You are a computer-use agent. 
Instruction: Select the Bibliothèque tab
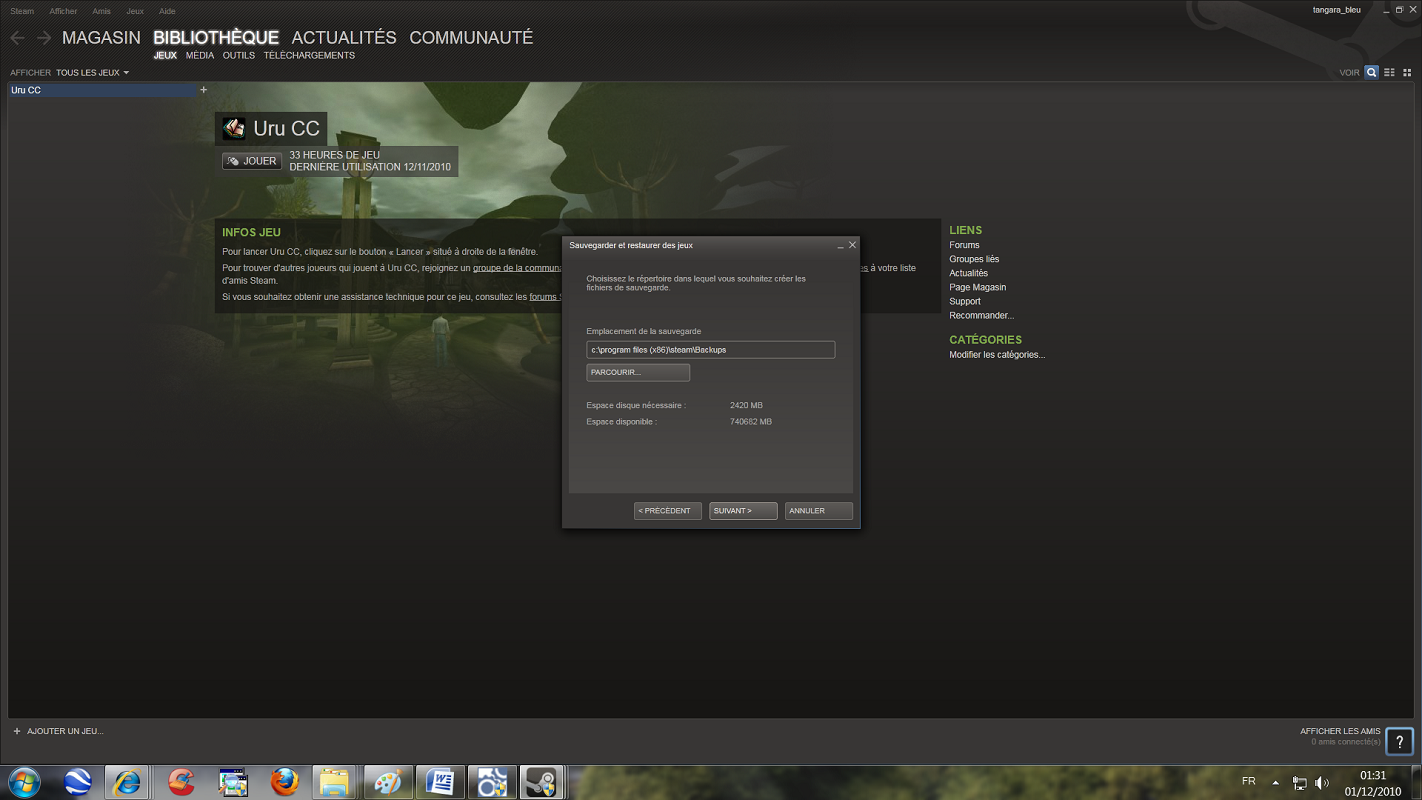pyautogui.click(x=216, y=38)
